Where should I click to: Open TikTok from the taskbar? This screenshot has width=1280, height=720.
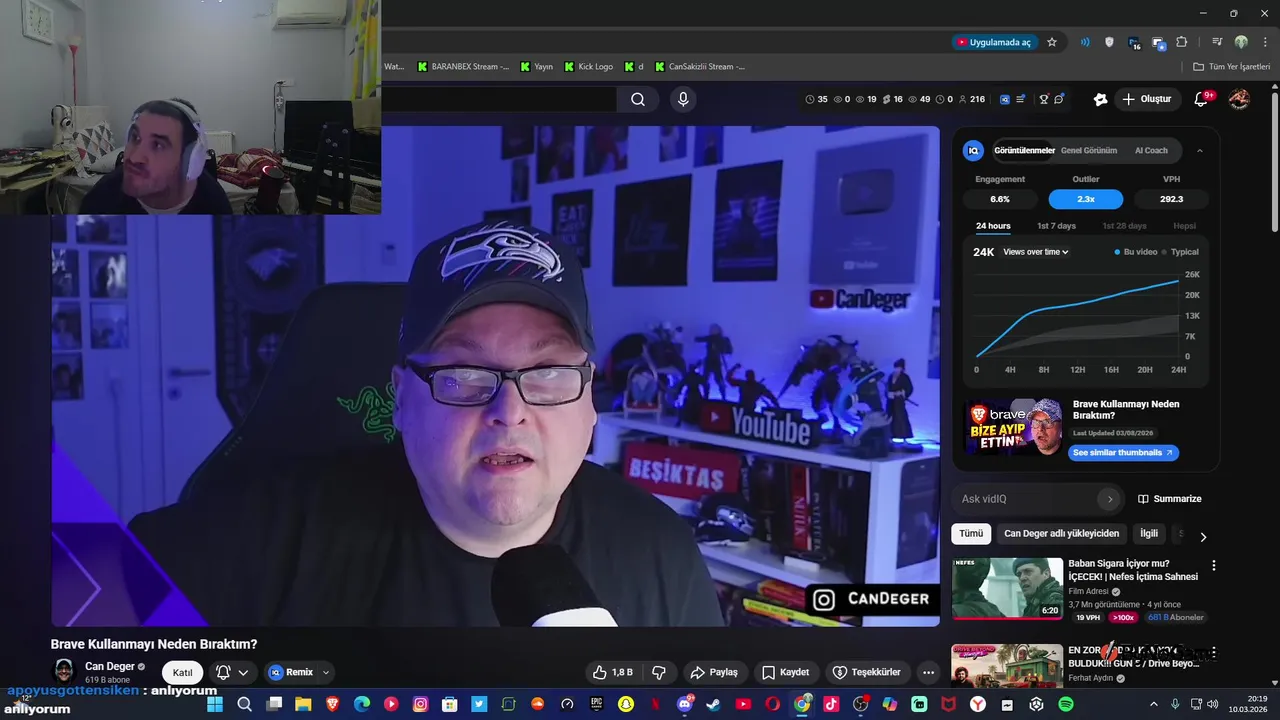pyautogui.click(x=831, y=704)
